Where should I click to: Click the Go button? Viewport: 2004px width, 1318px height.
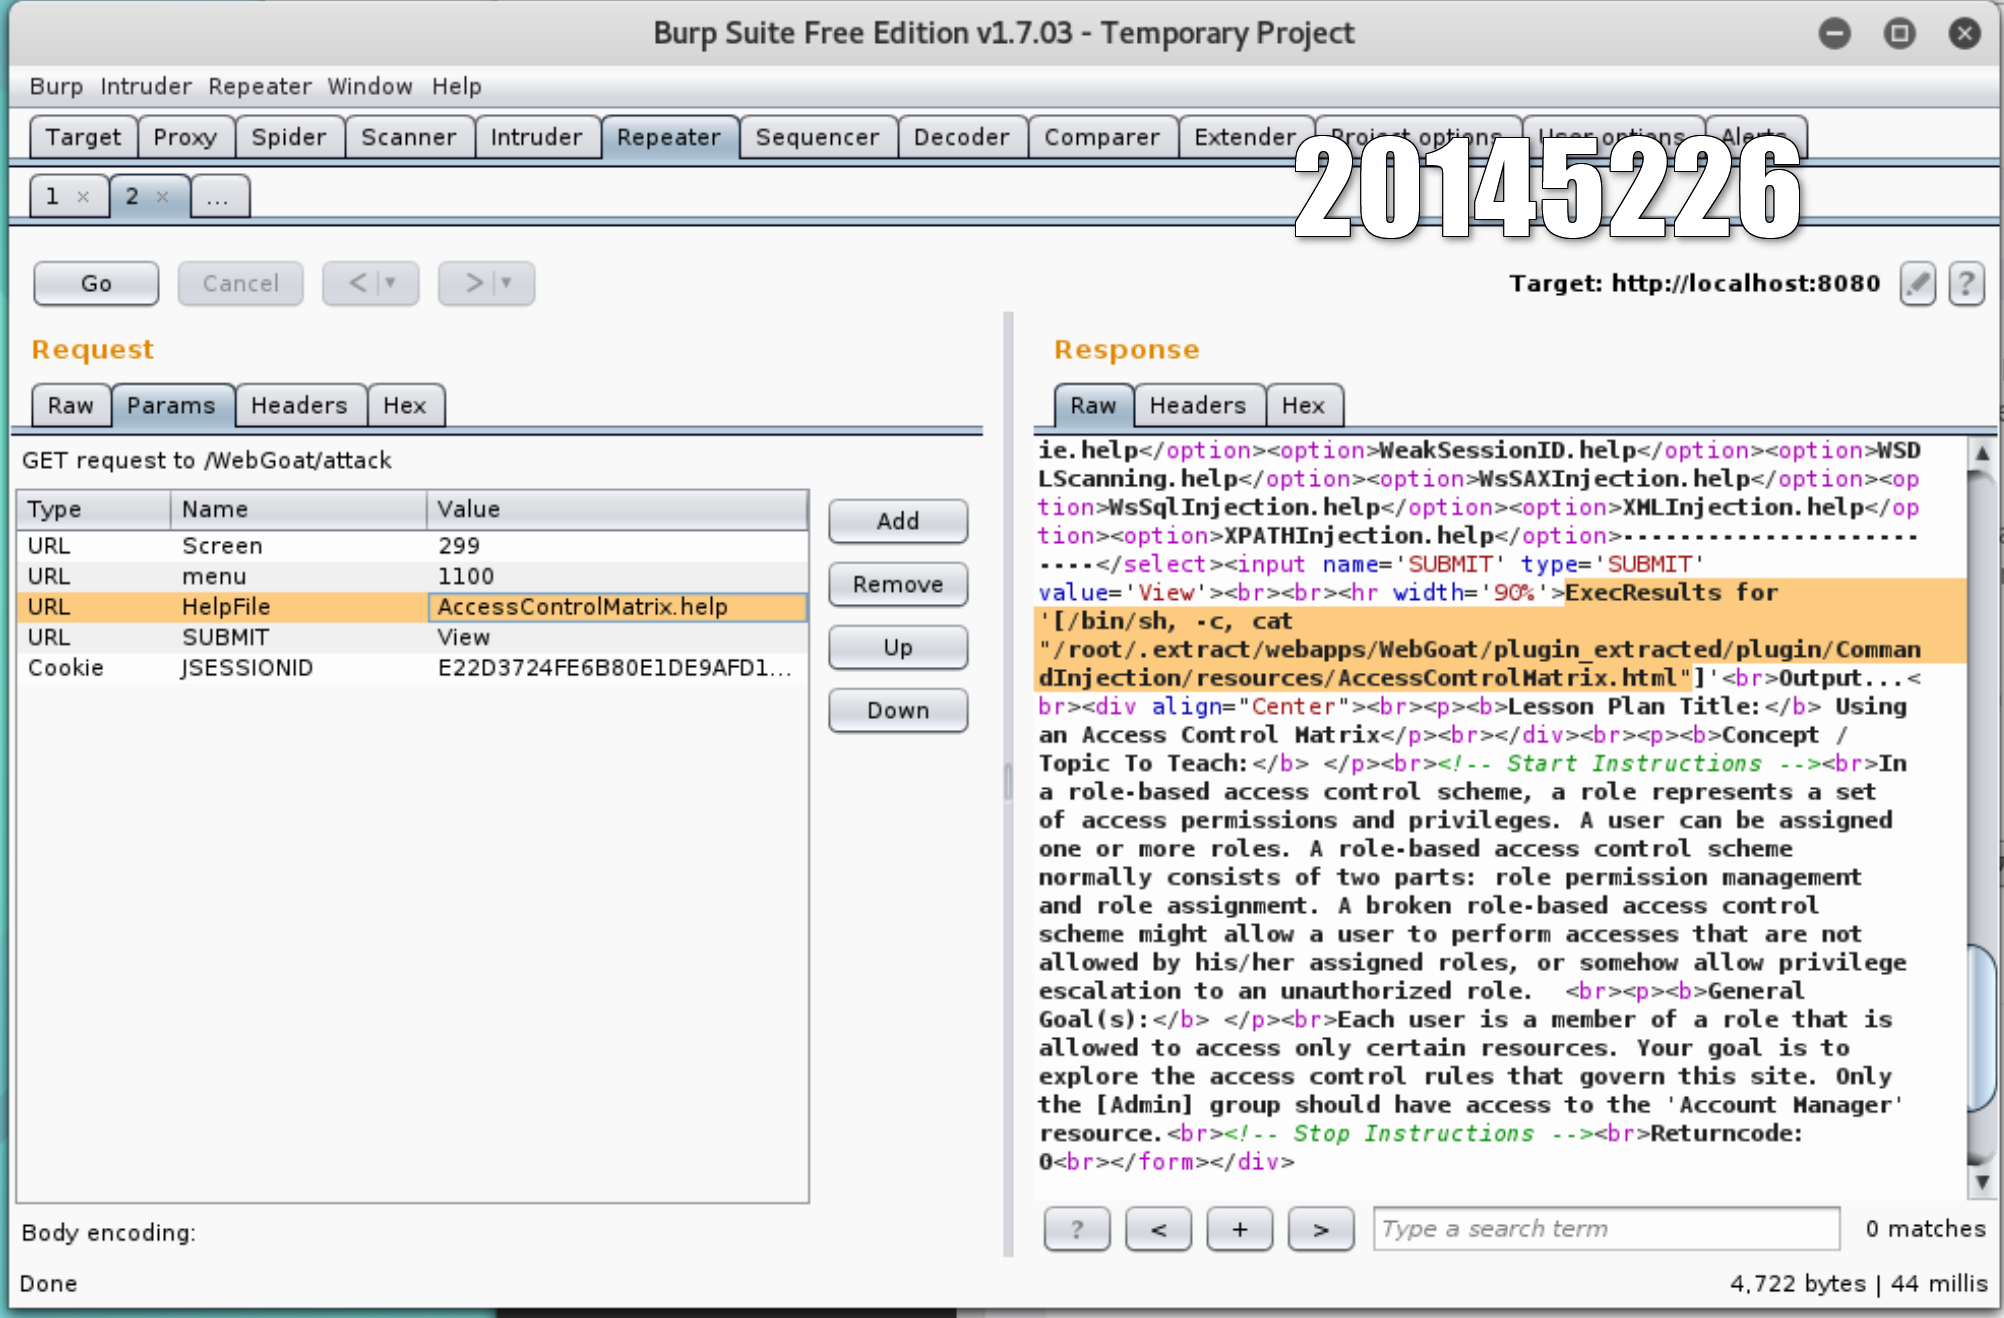[96, 284]
